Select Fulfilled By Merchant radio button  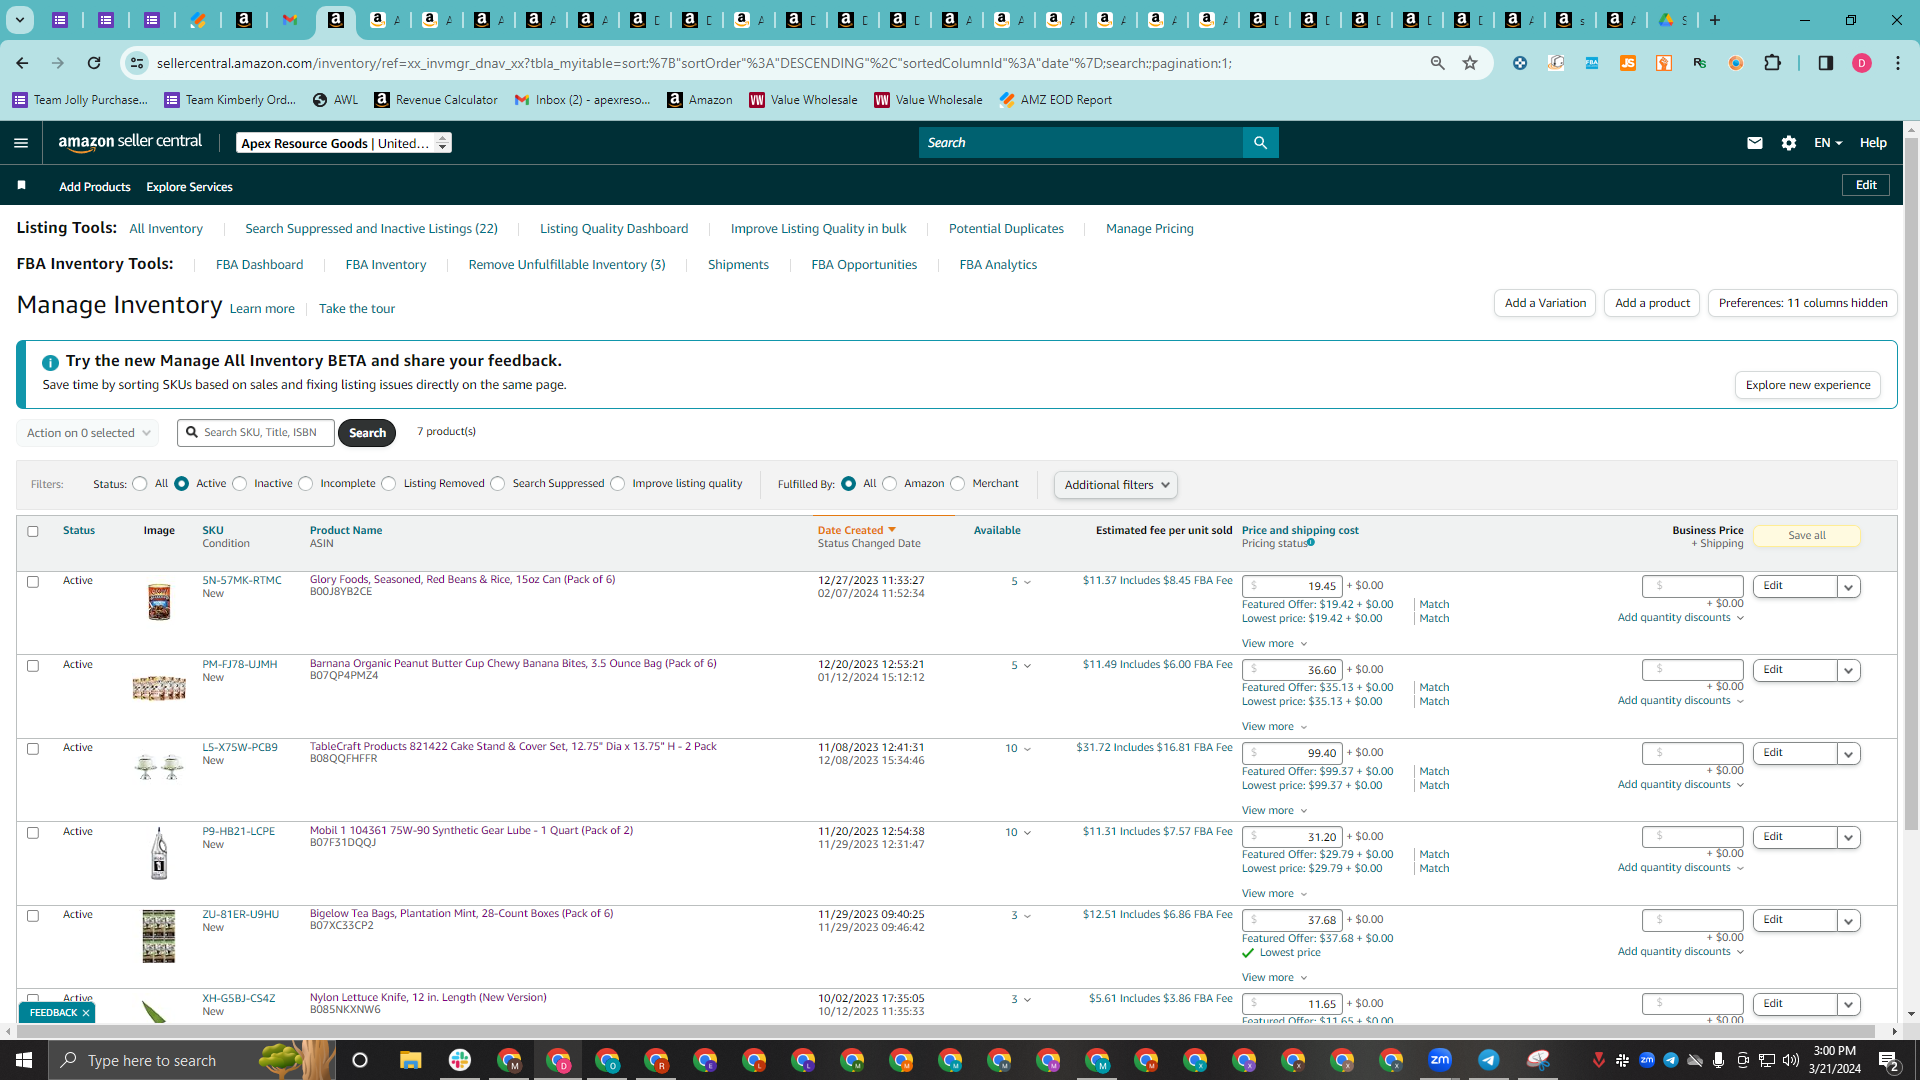click(958, 484)
